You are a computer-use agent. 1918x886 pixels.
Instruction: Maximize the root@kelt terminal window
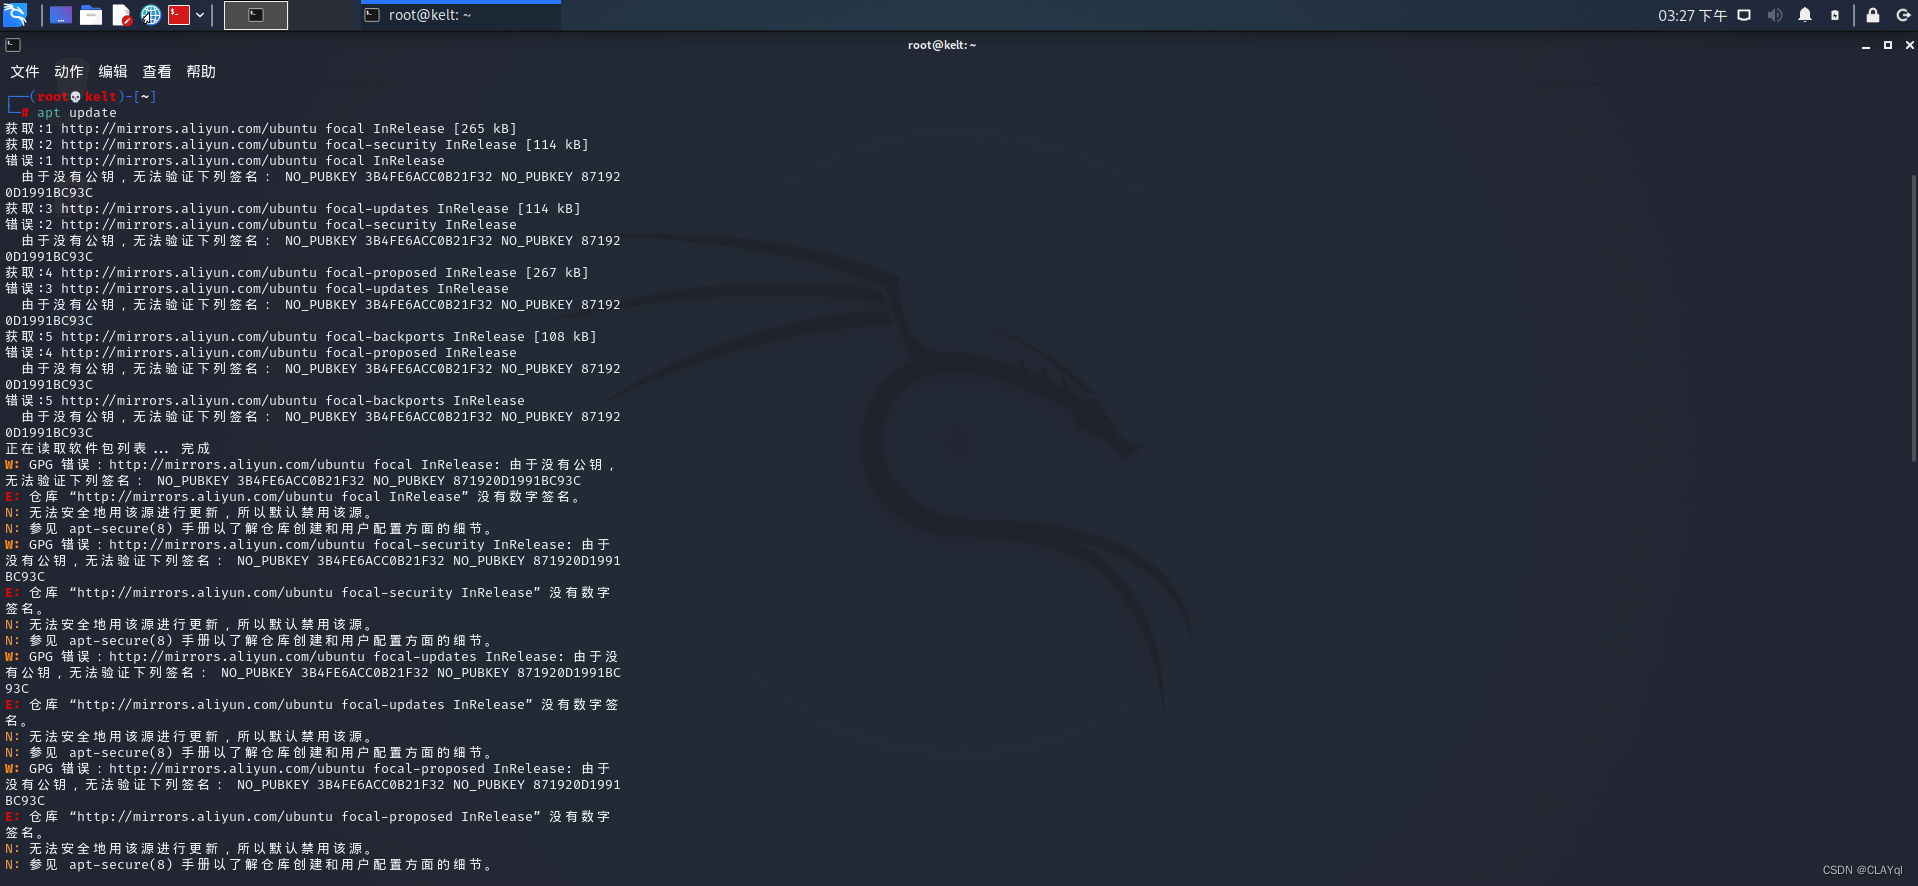point(1888,45)
